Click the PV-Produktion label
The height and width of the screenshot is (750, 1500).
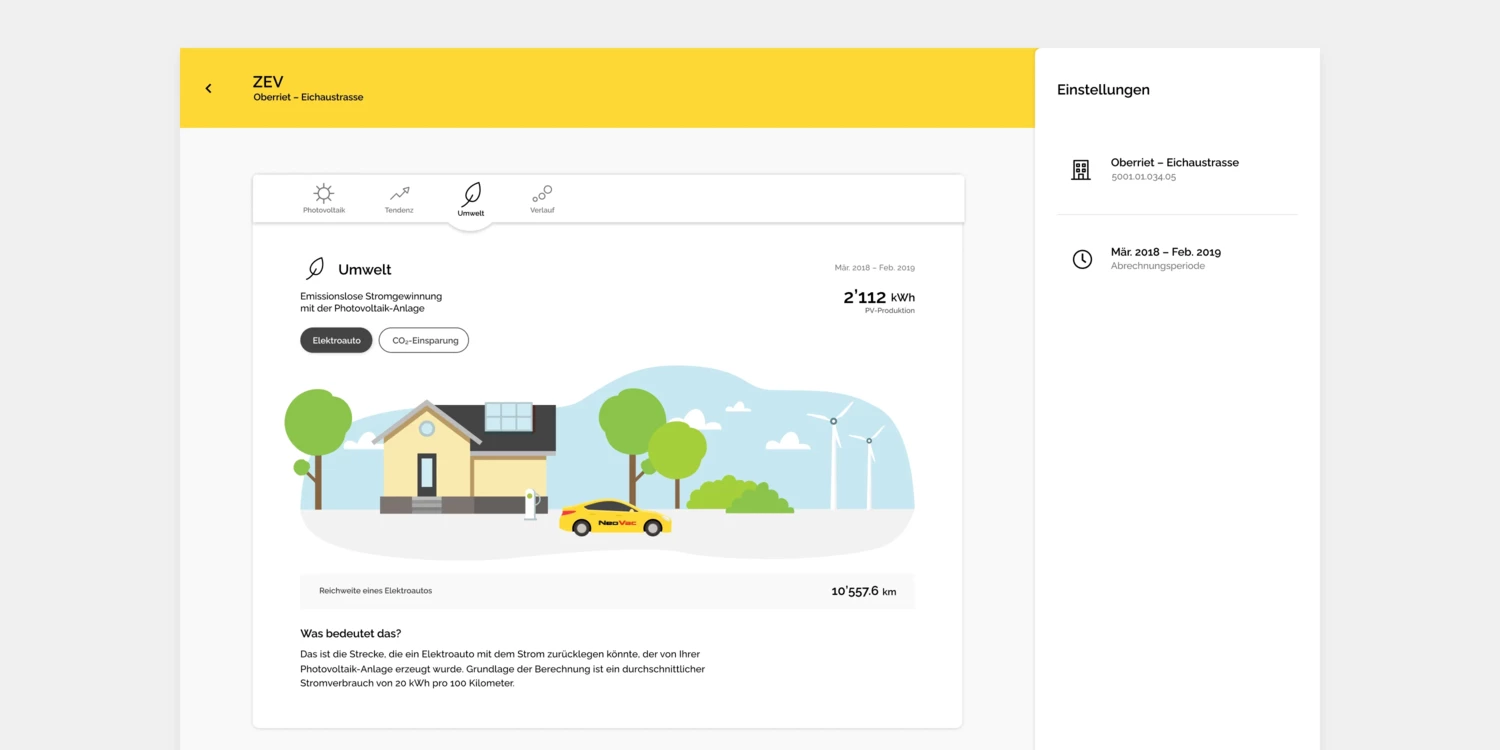click(890, 311)
